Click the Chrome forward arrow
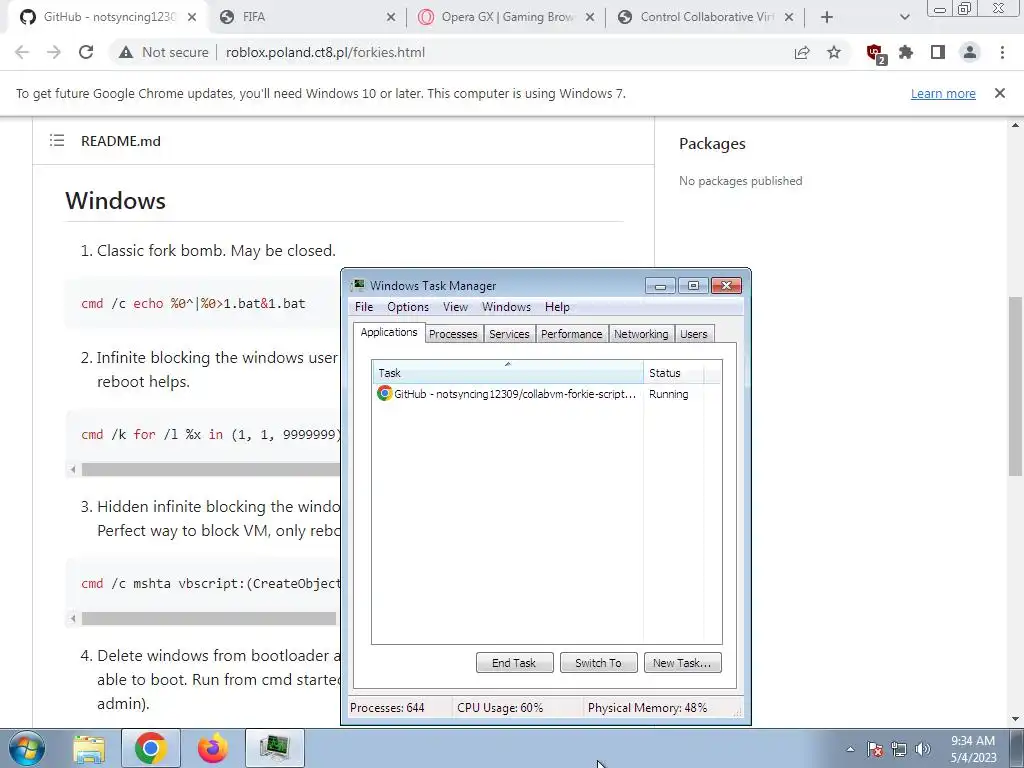 click(54, 52)
